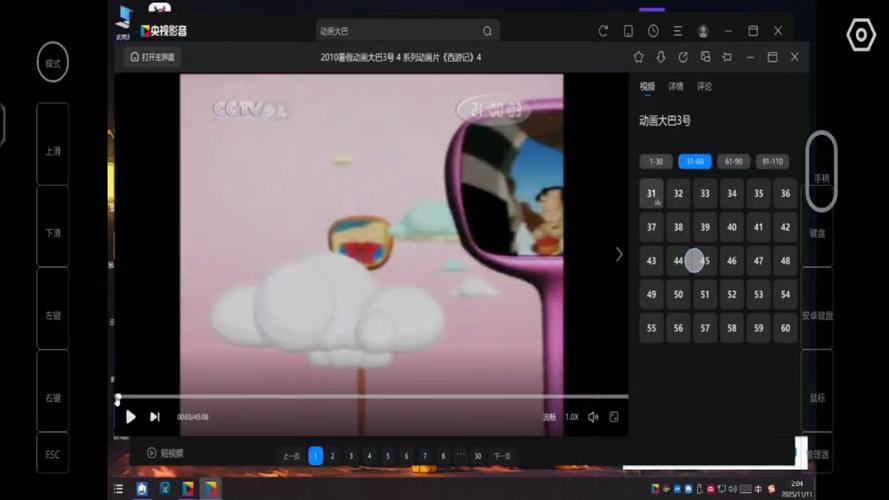Screen dimensions: 889x500
Task: Enter fullscreen using the expand icon
Action: (x=614, y=417)
